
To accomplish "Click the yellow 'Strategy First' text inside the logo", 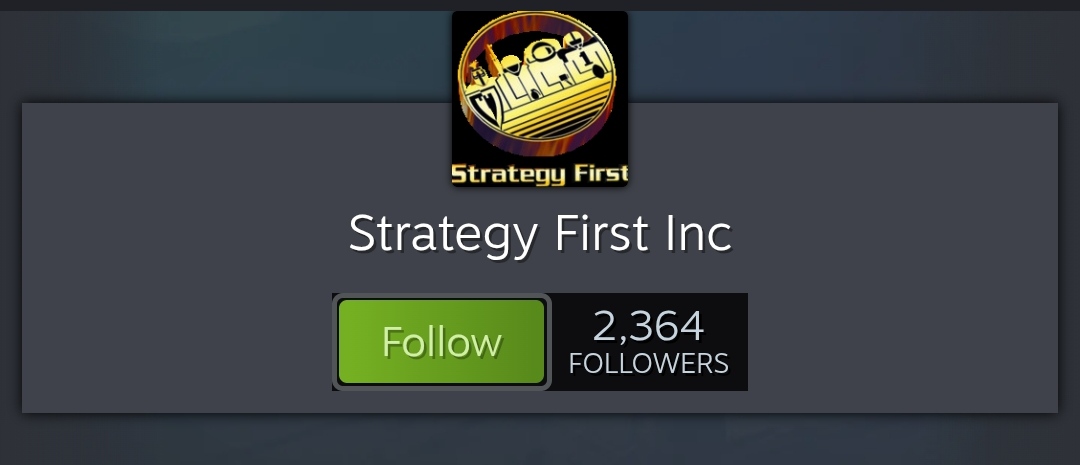I will tap(540, 174).
